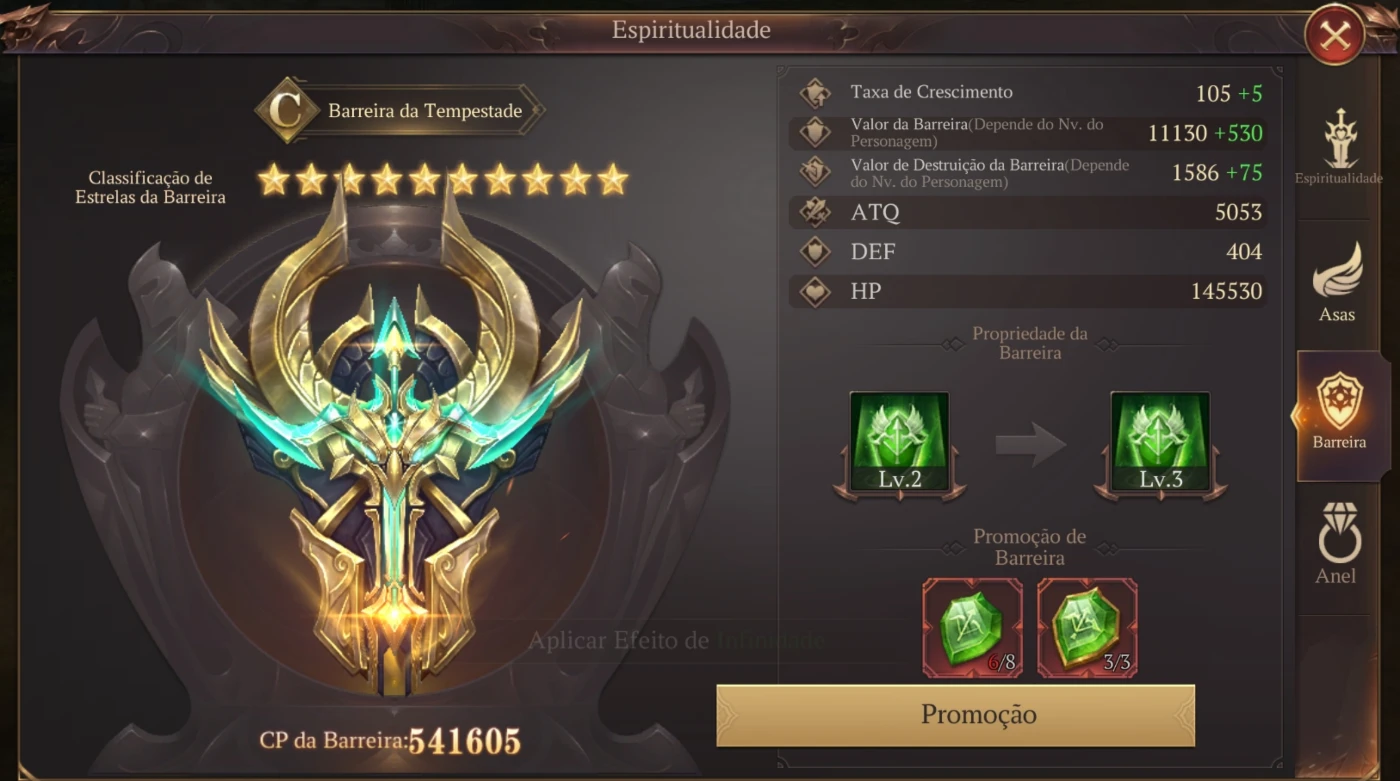Image resolution: width=1400 pixels, height=781 pixels.
Task: Click the DEF shield icon
Action: pos(815,252)
